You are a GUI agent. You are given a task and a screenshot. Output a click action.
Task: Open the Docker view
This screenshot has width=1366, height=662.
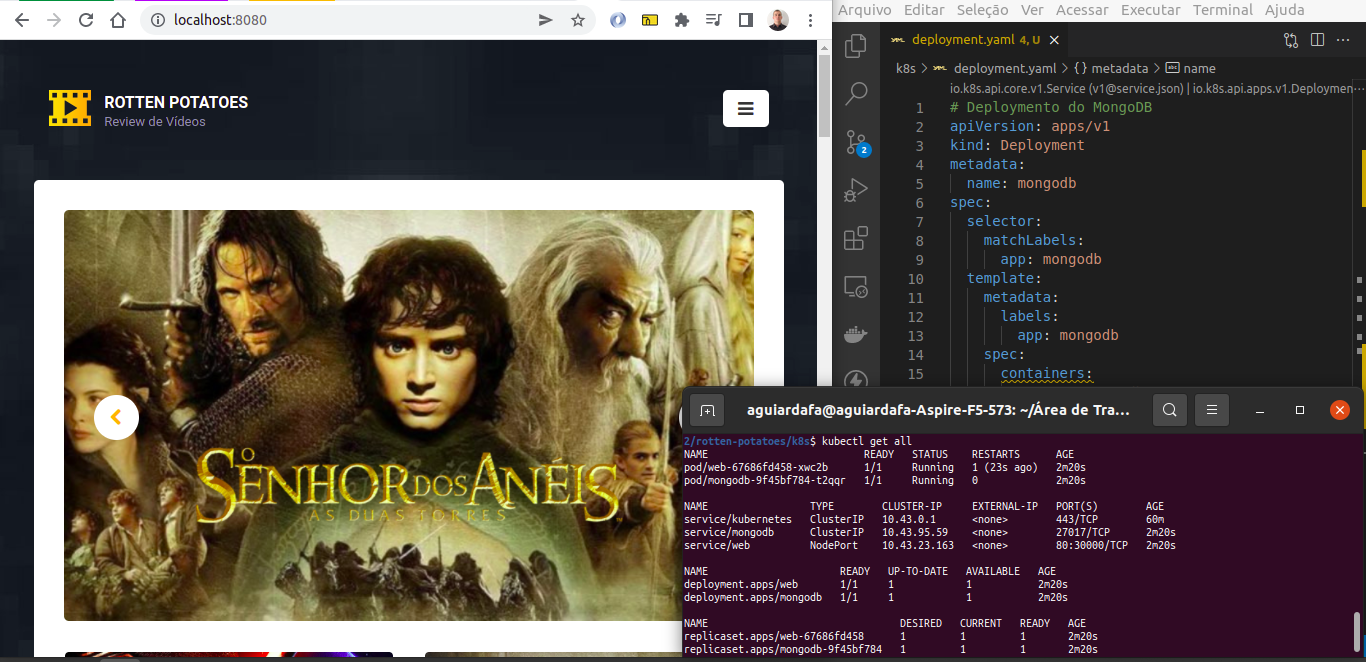pyautogui.click(x=856, y=334)
